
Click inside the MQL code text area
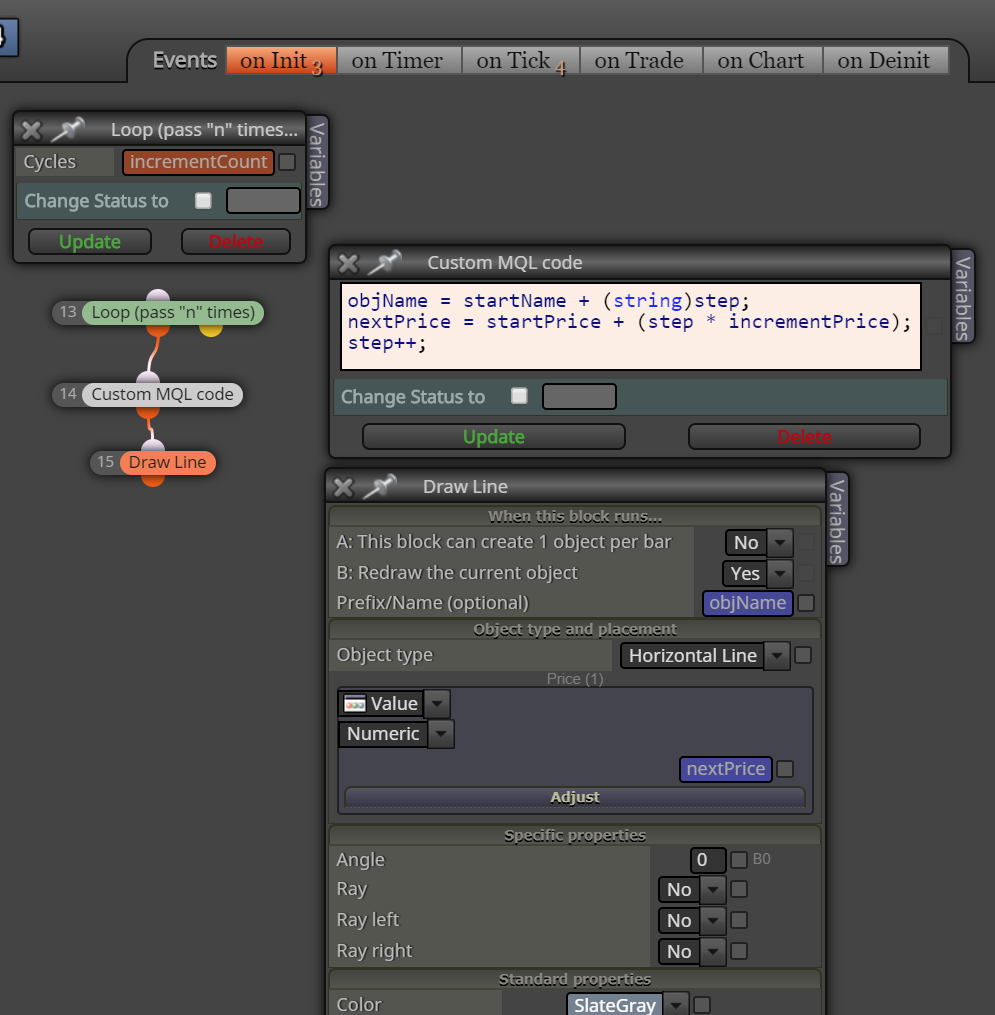pos(631,326)
